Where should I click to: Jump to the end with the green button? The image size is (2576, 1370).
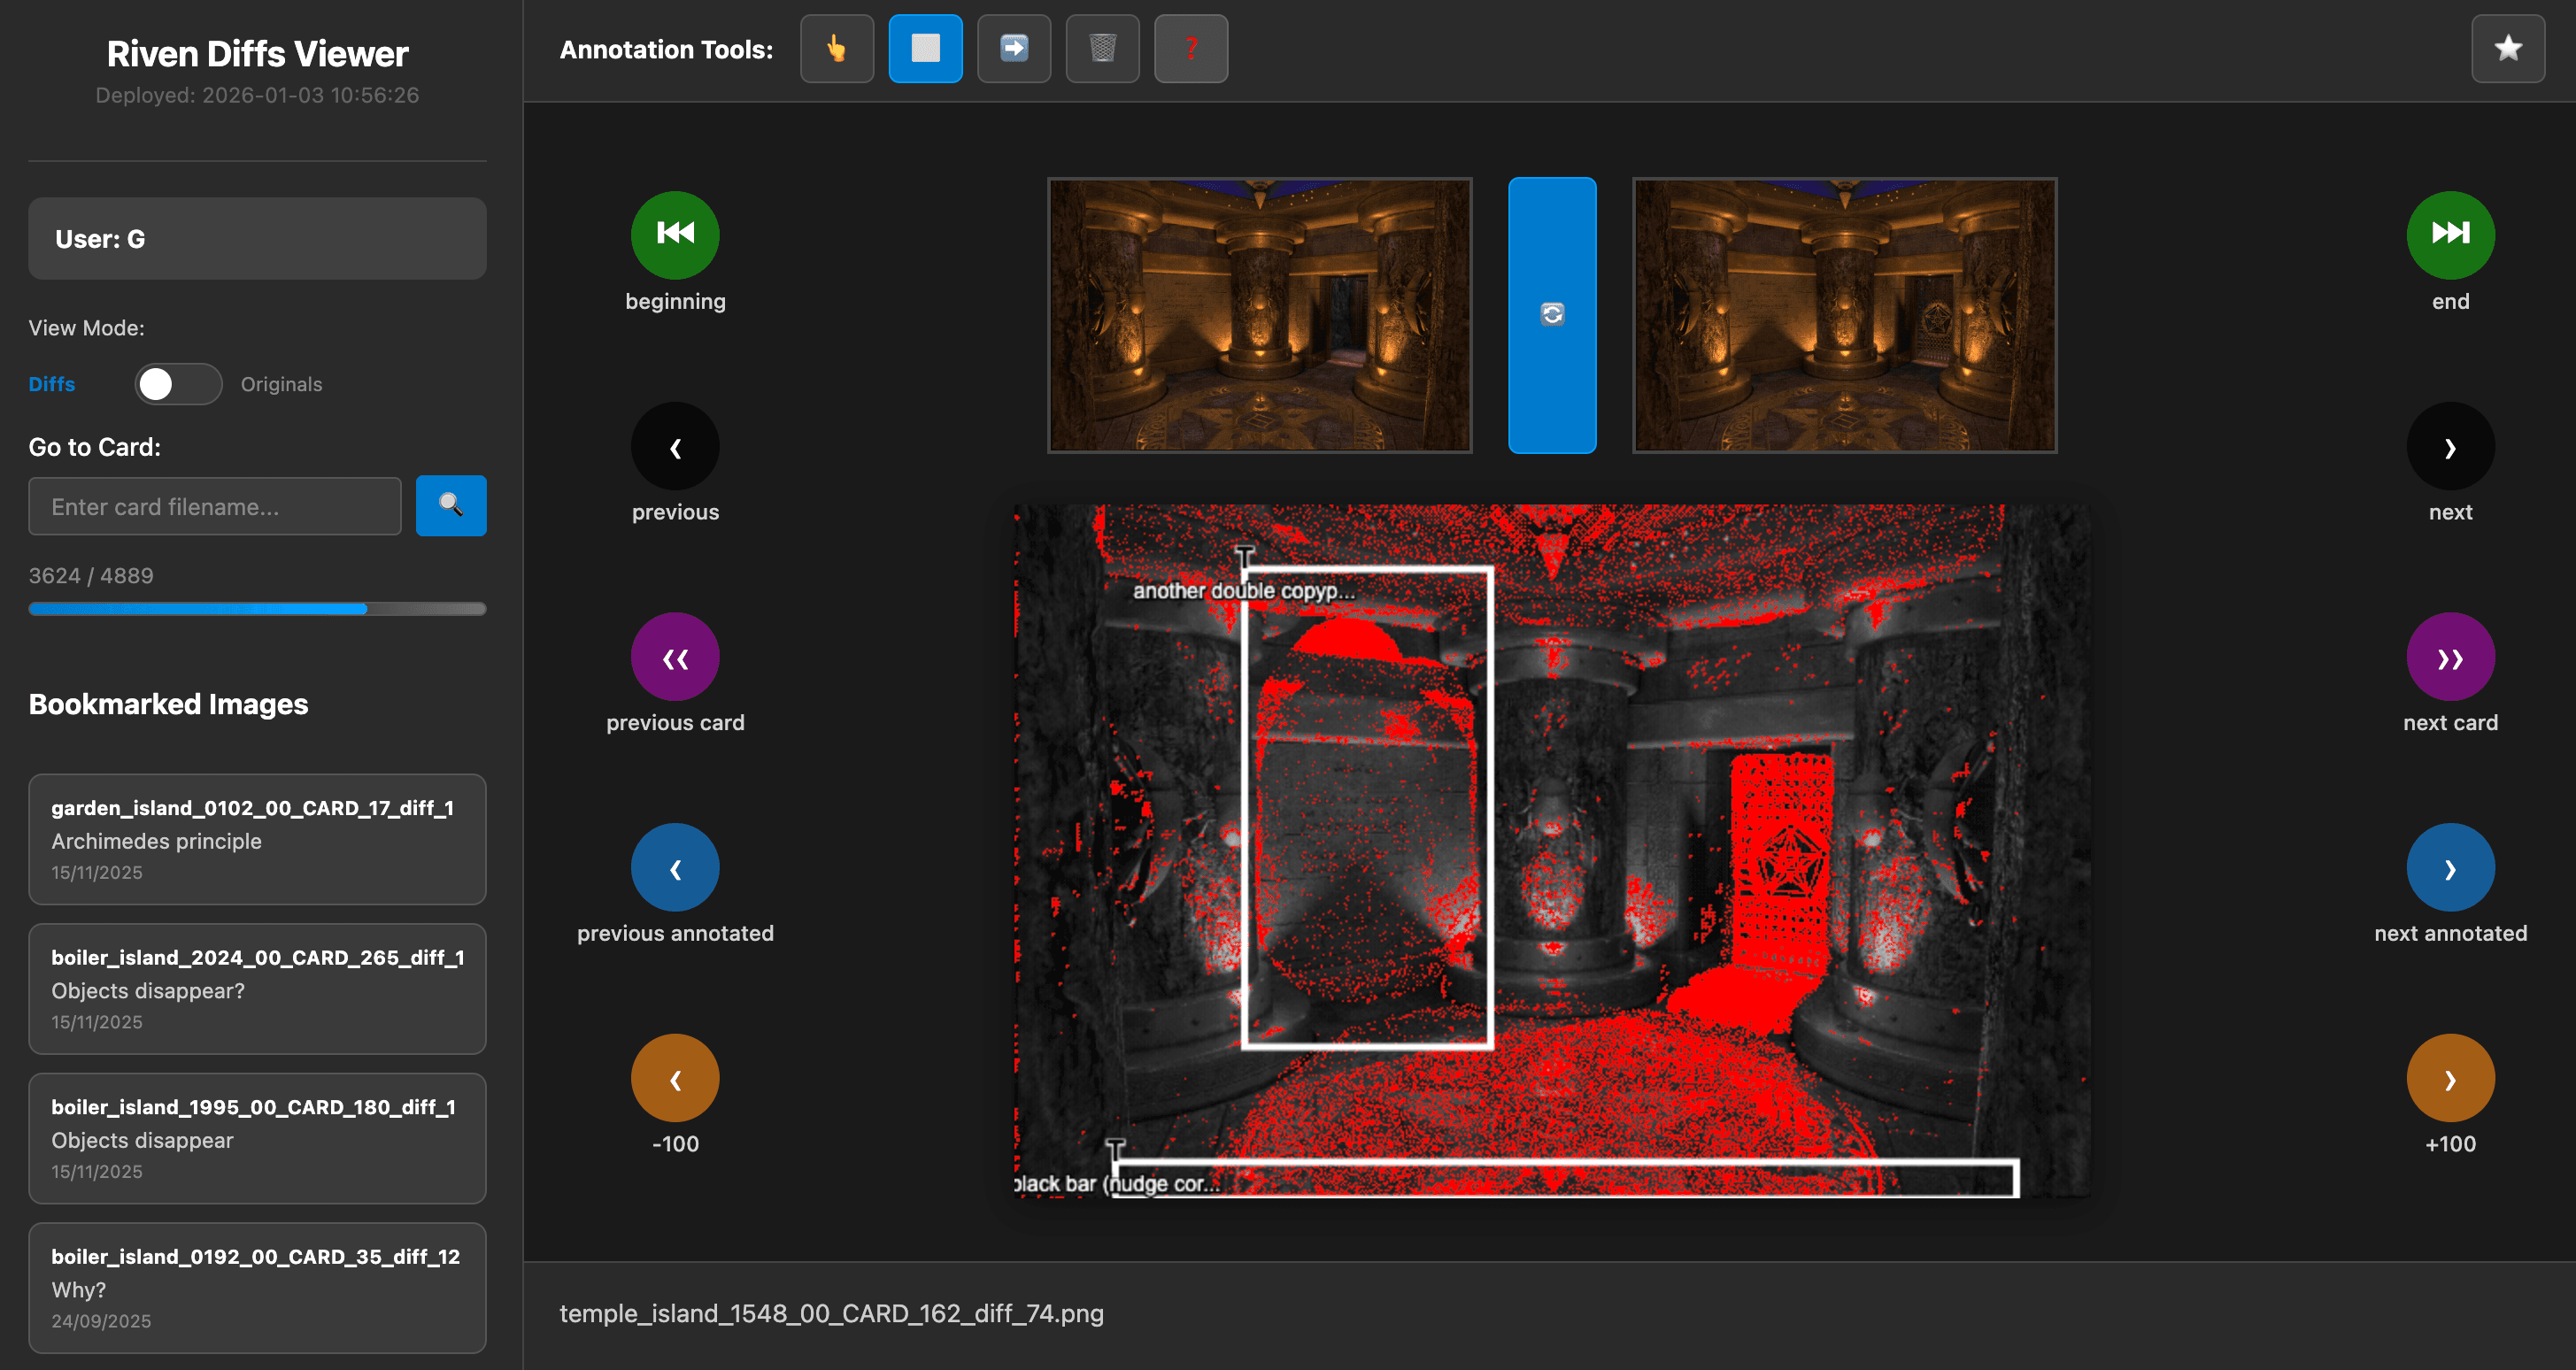pos(2449,234)
